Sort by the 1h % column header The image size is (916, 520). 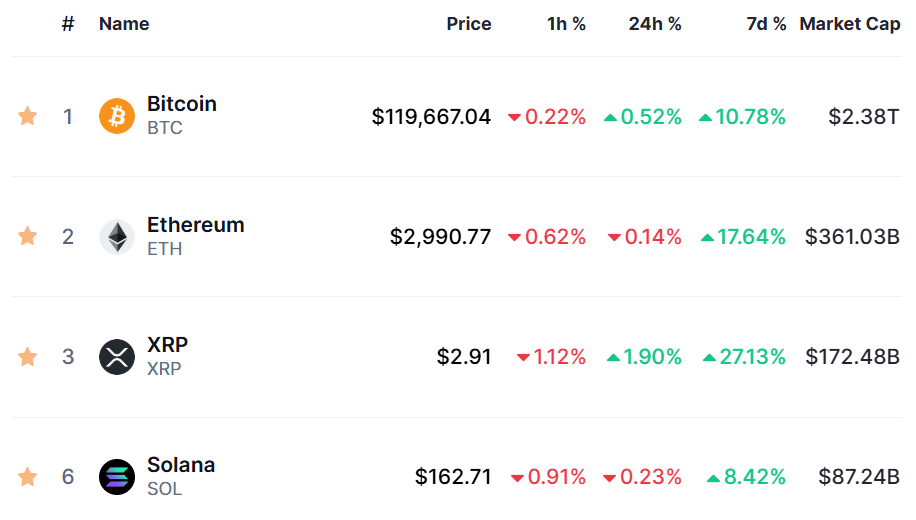[566, 24]
